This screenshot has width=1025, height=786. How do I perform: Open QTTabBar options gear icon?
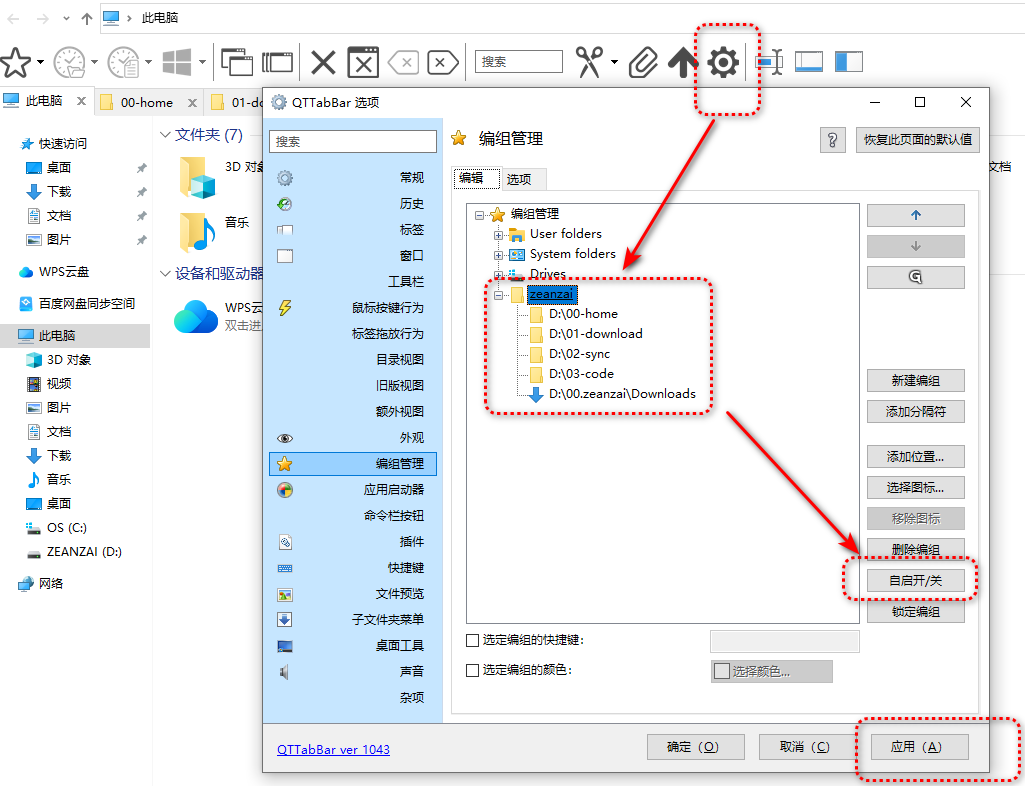pyautogui.click(x=722, y=63)
